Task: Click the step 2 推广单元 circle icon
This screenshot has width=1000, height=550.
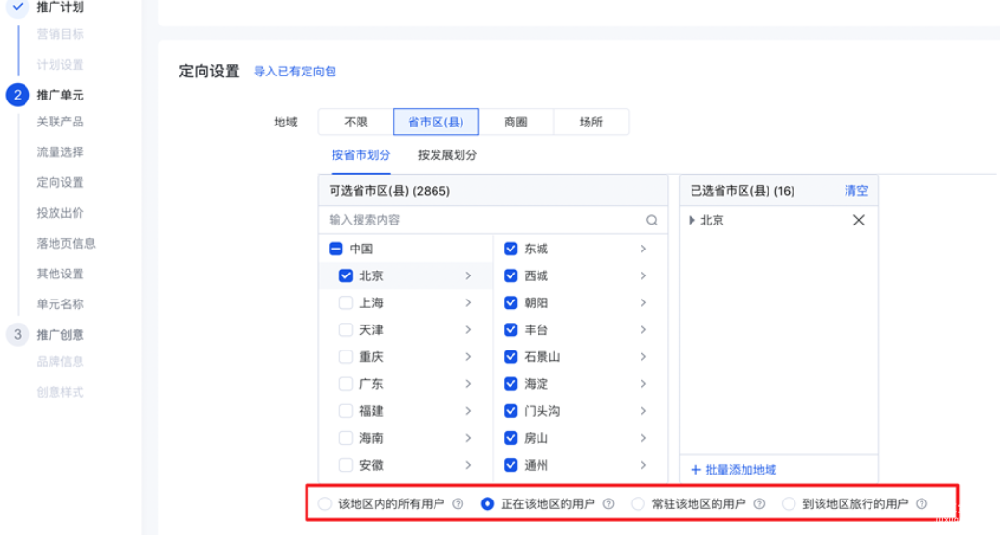Action: click(x=17, y=95)
